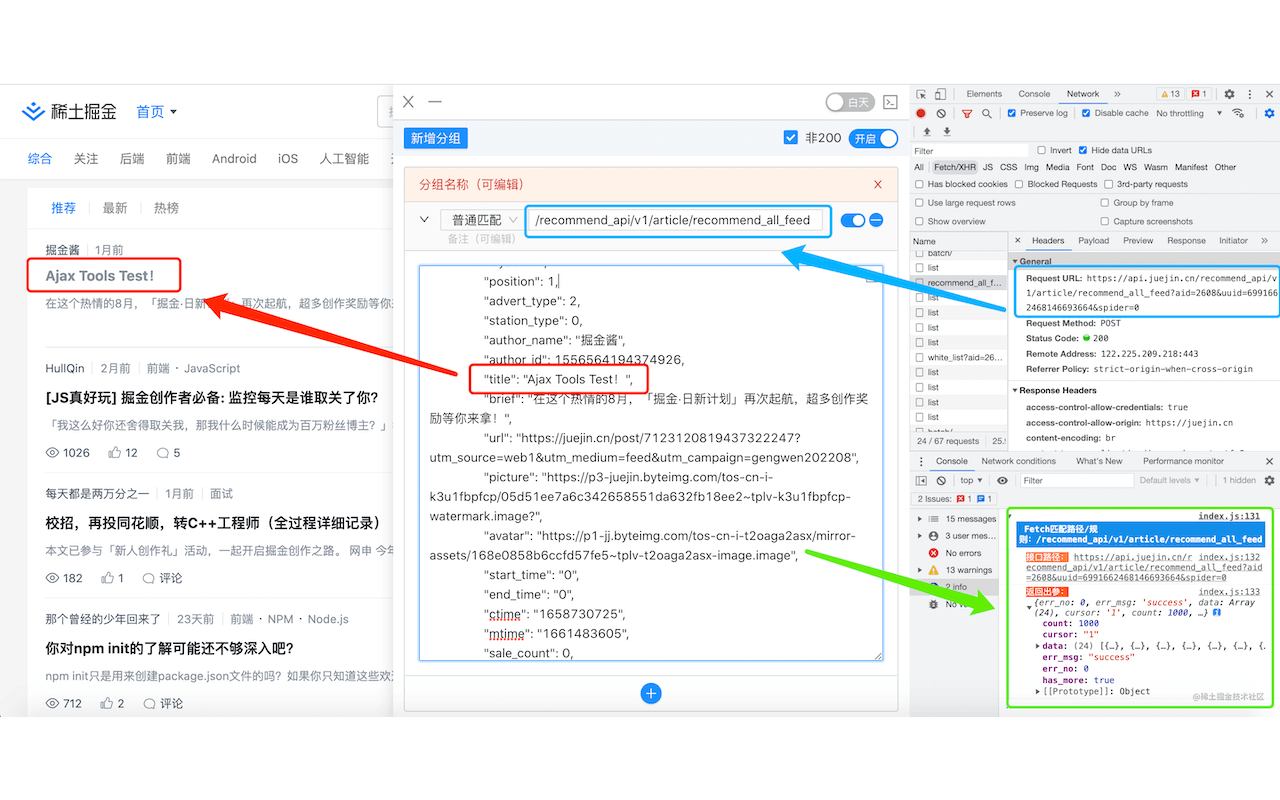
Task: Open DevTools element inspector picker
Action: click(x=921, y=94)
